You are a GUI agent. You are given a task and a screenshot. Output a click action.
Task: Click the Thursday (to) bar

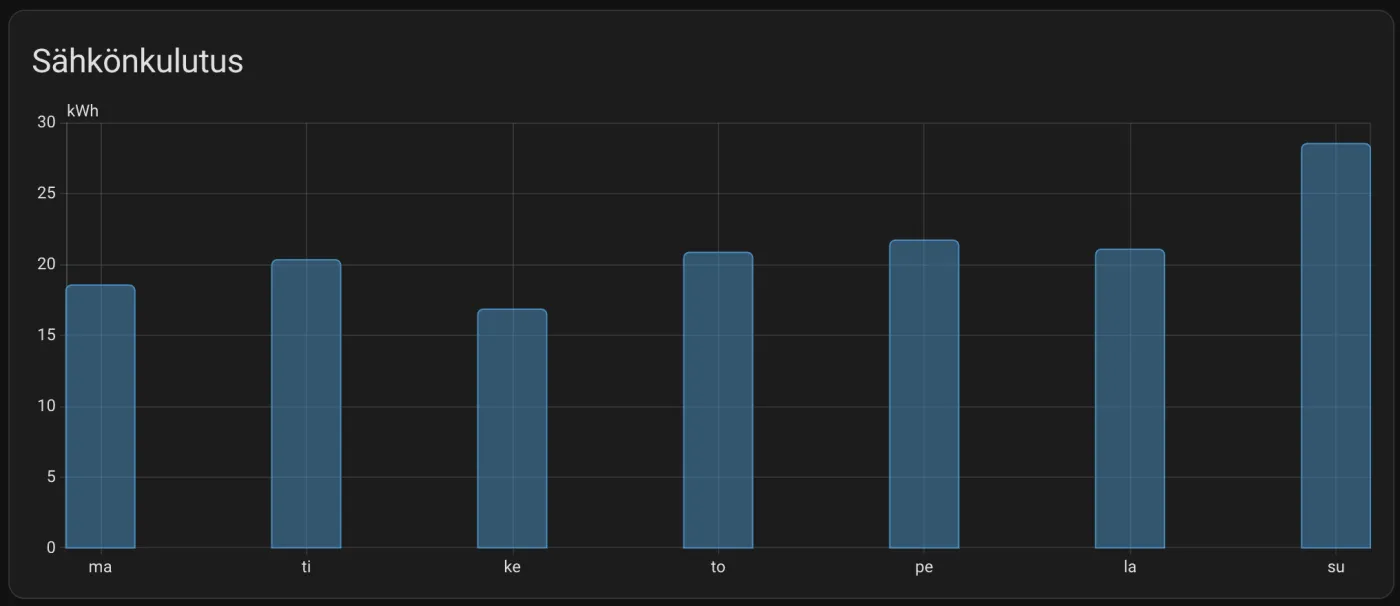point(718,400)
